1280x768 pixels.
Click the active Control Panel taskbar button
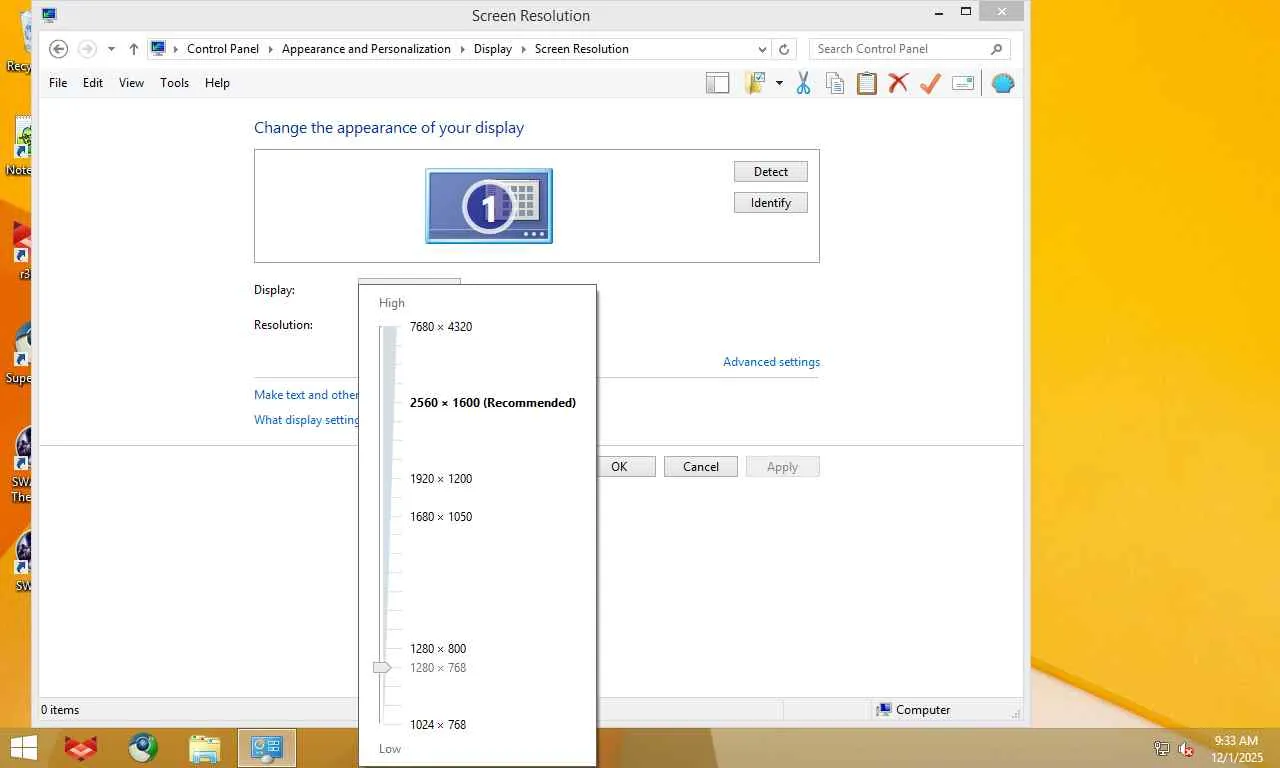point(267,748)
